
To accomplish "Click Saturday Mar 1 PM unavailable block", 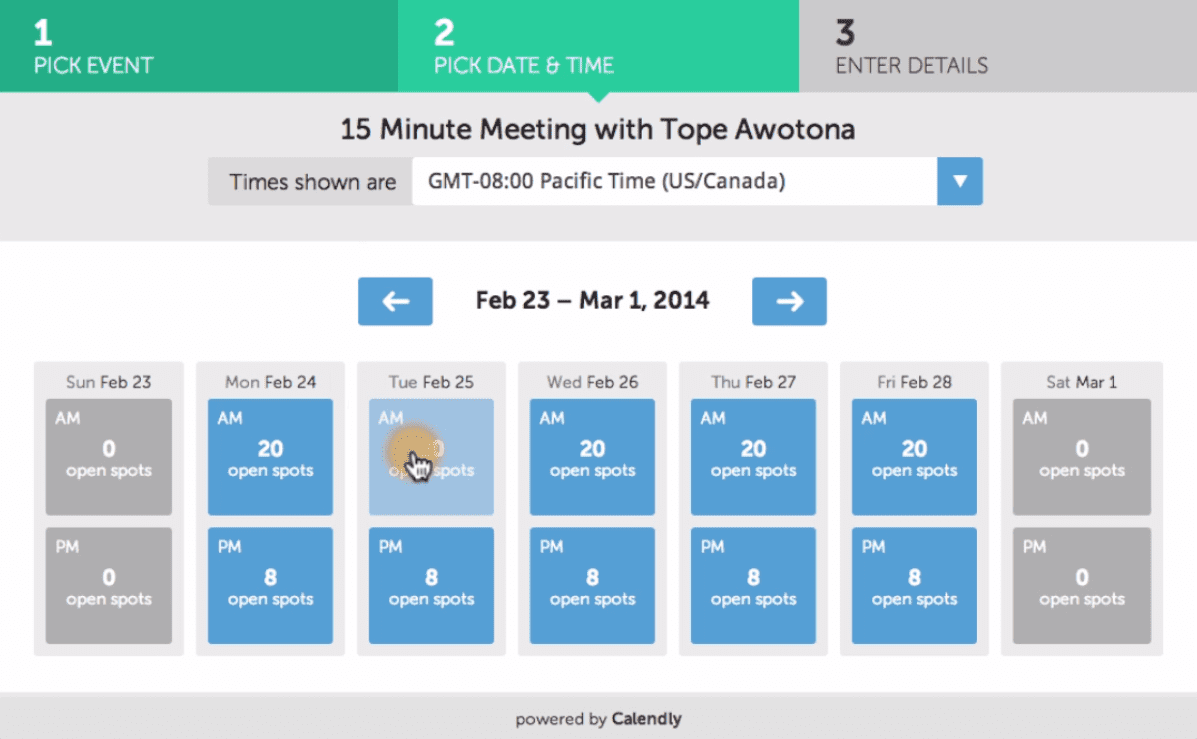I will tap(1082, 586).
